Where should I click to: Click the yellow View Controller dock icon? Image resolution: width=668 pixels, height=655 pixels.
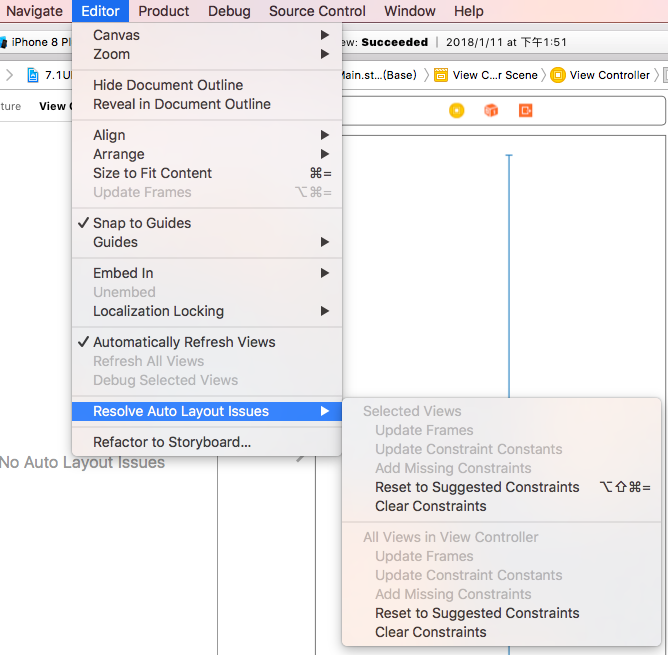457,111
